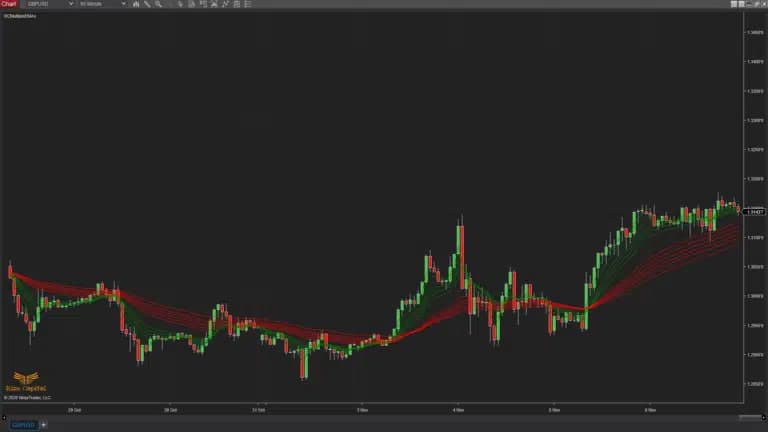Viewport: 768px width, 432px height.
Task: Click the zoom in magnifier icon
Action: (157, 4)
